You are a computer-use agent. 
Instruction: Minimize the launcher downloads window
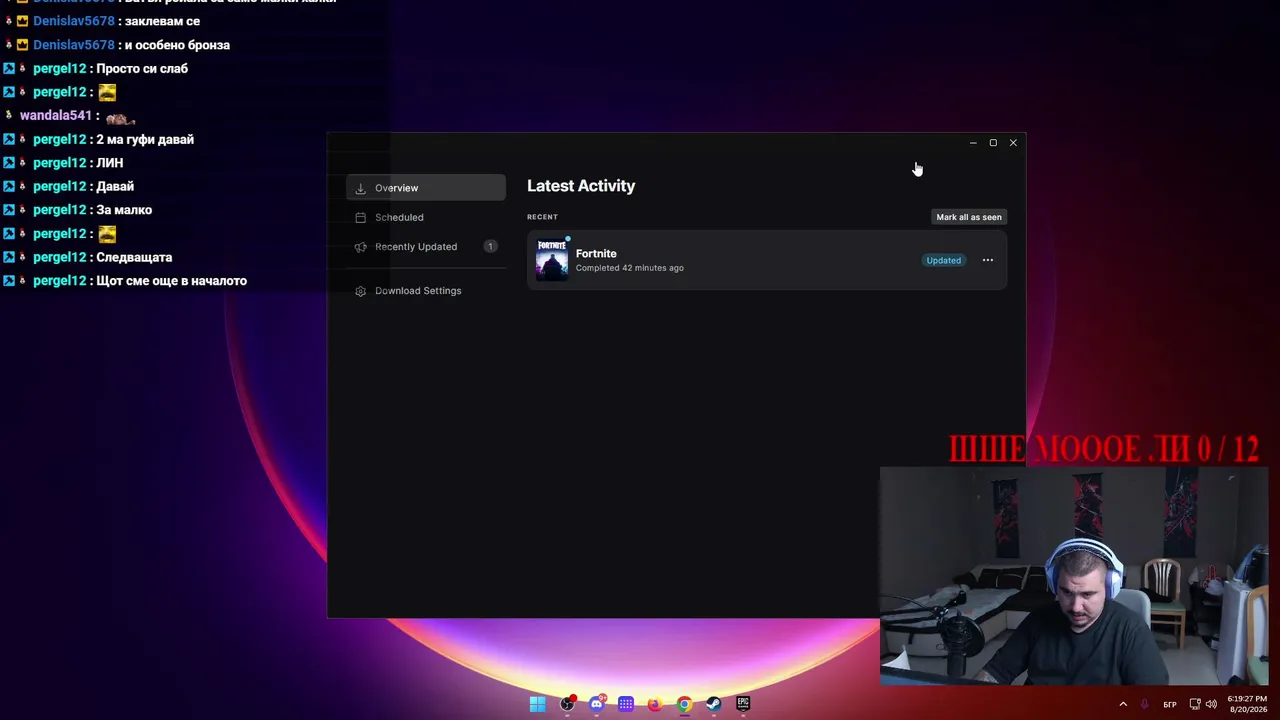click(973, 143)
